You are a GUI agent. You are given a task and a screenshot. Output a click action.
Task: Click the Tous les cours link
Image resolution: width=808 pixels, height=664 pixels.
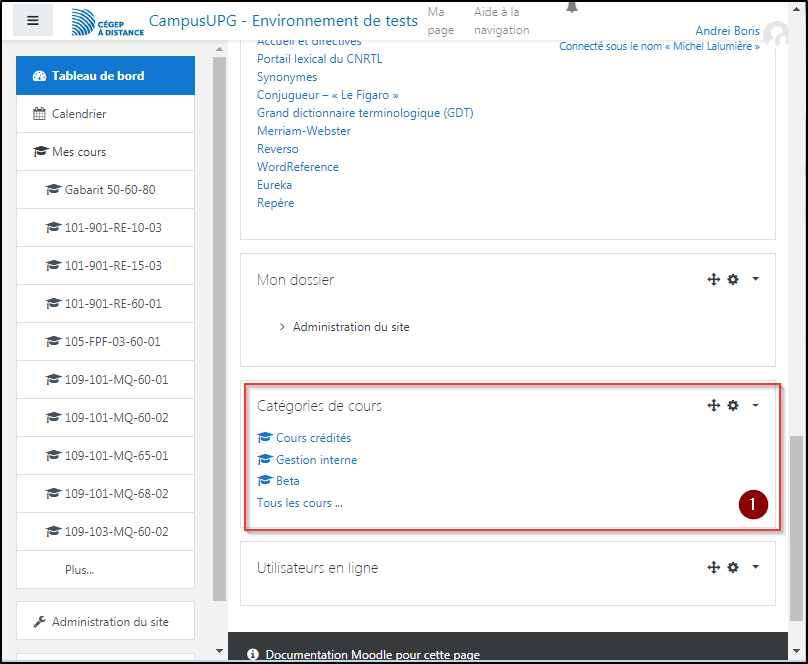point(299,503)
